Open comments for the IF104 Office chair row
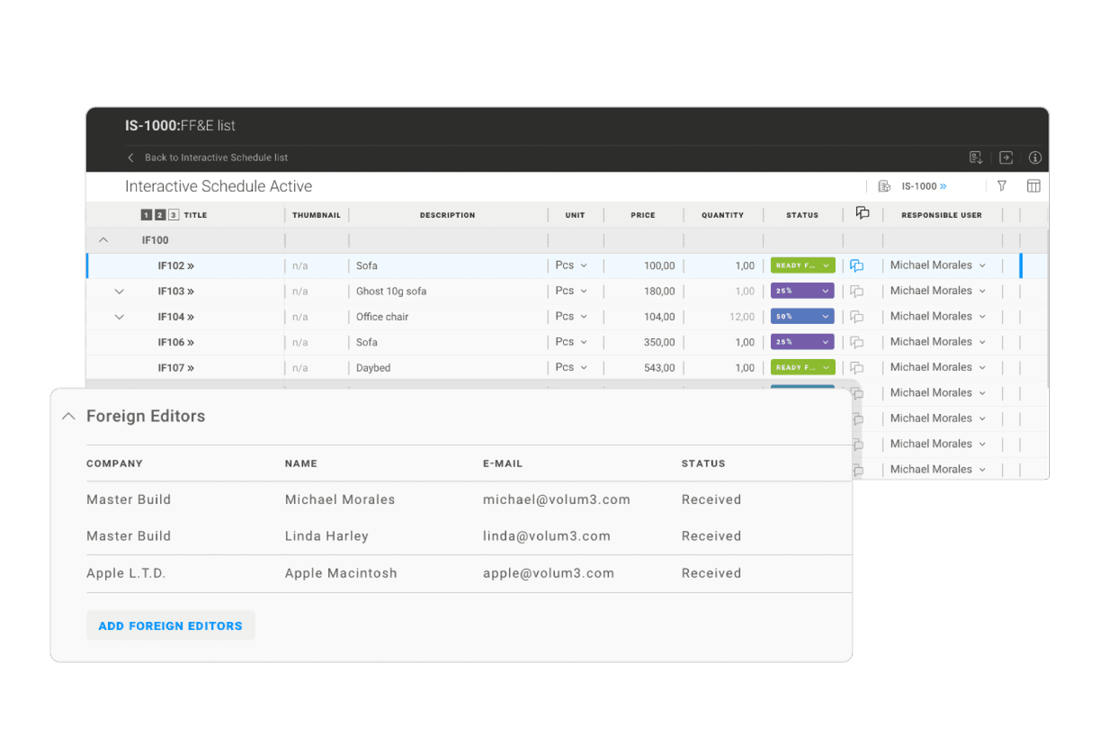Image resolution: width=1100 pixels, height=737 pixels. pos(857,317)
